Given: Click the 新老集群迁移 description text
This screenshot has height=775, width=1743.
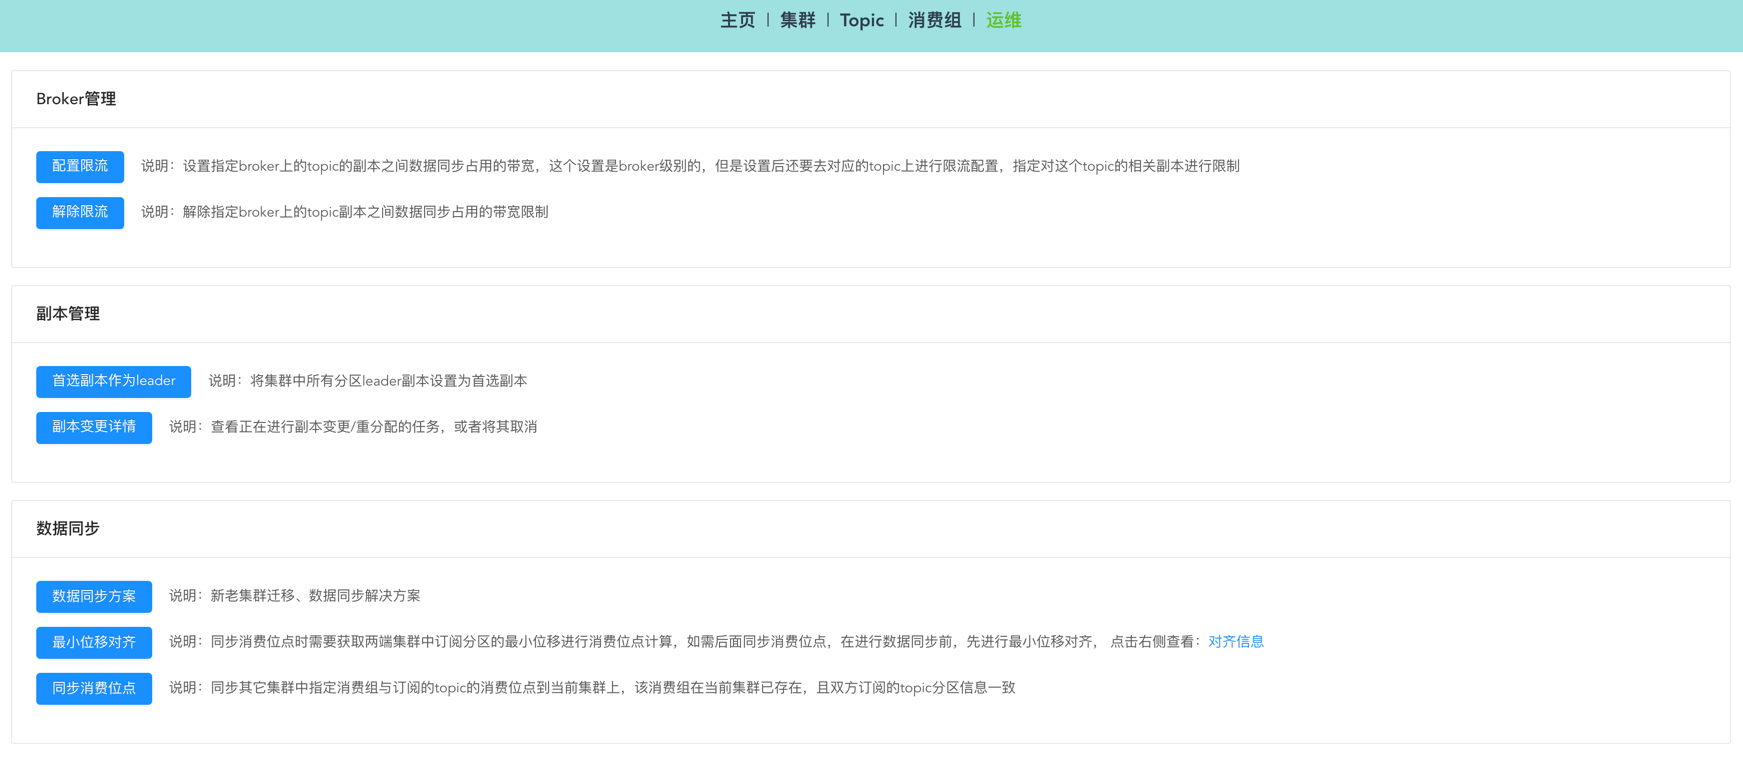Looking at the screenshot, I should point(295,596).
